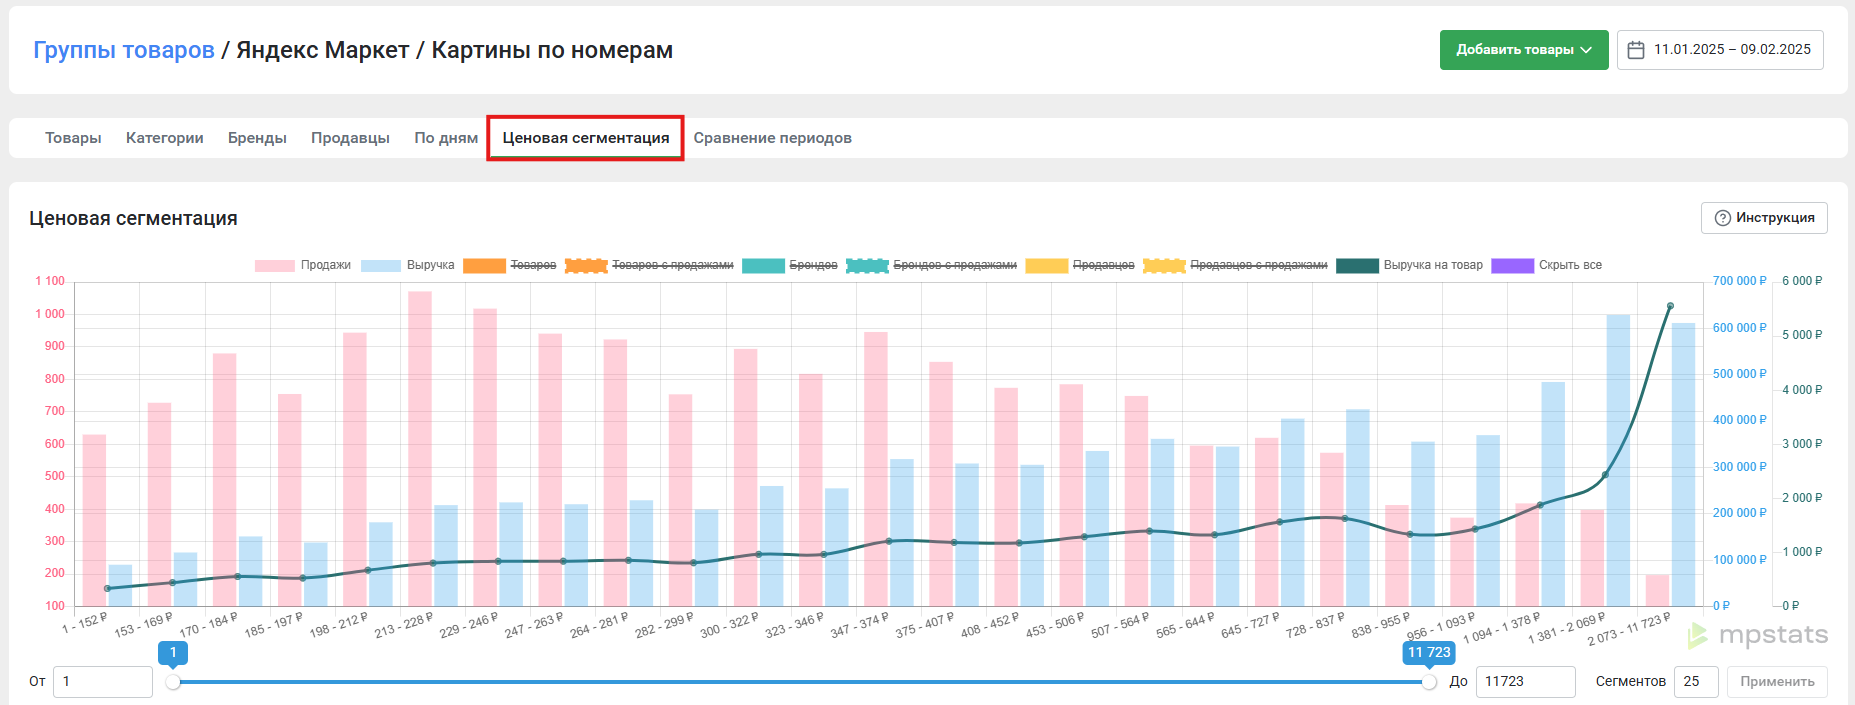The height and width of the screenshot is (705, 1855).
Task: Toggle the Продажи legend series
Action: (303, 265)
